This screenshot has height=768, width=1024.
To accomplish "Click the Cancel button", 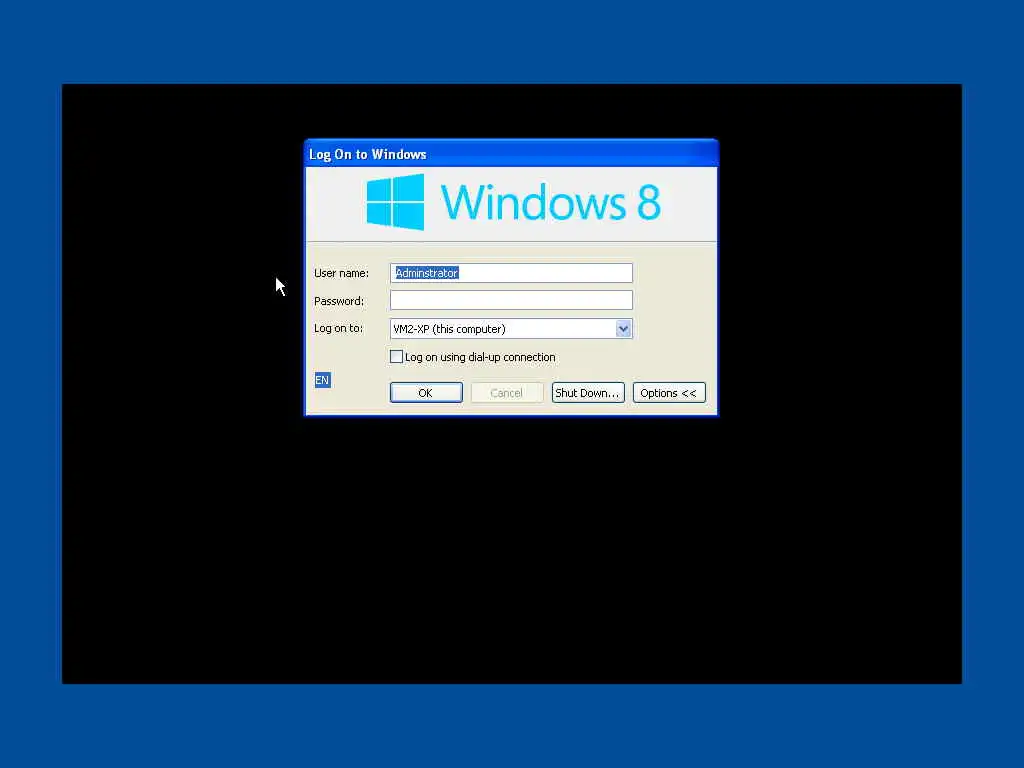I will 507,392.
